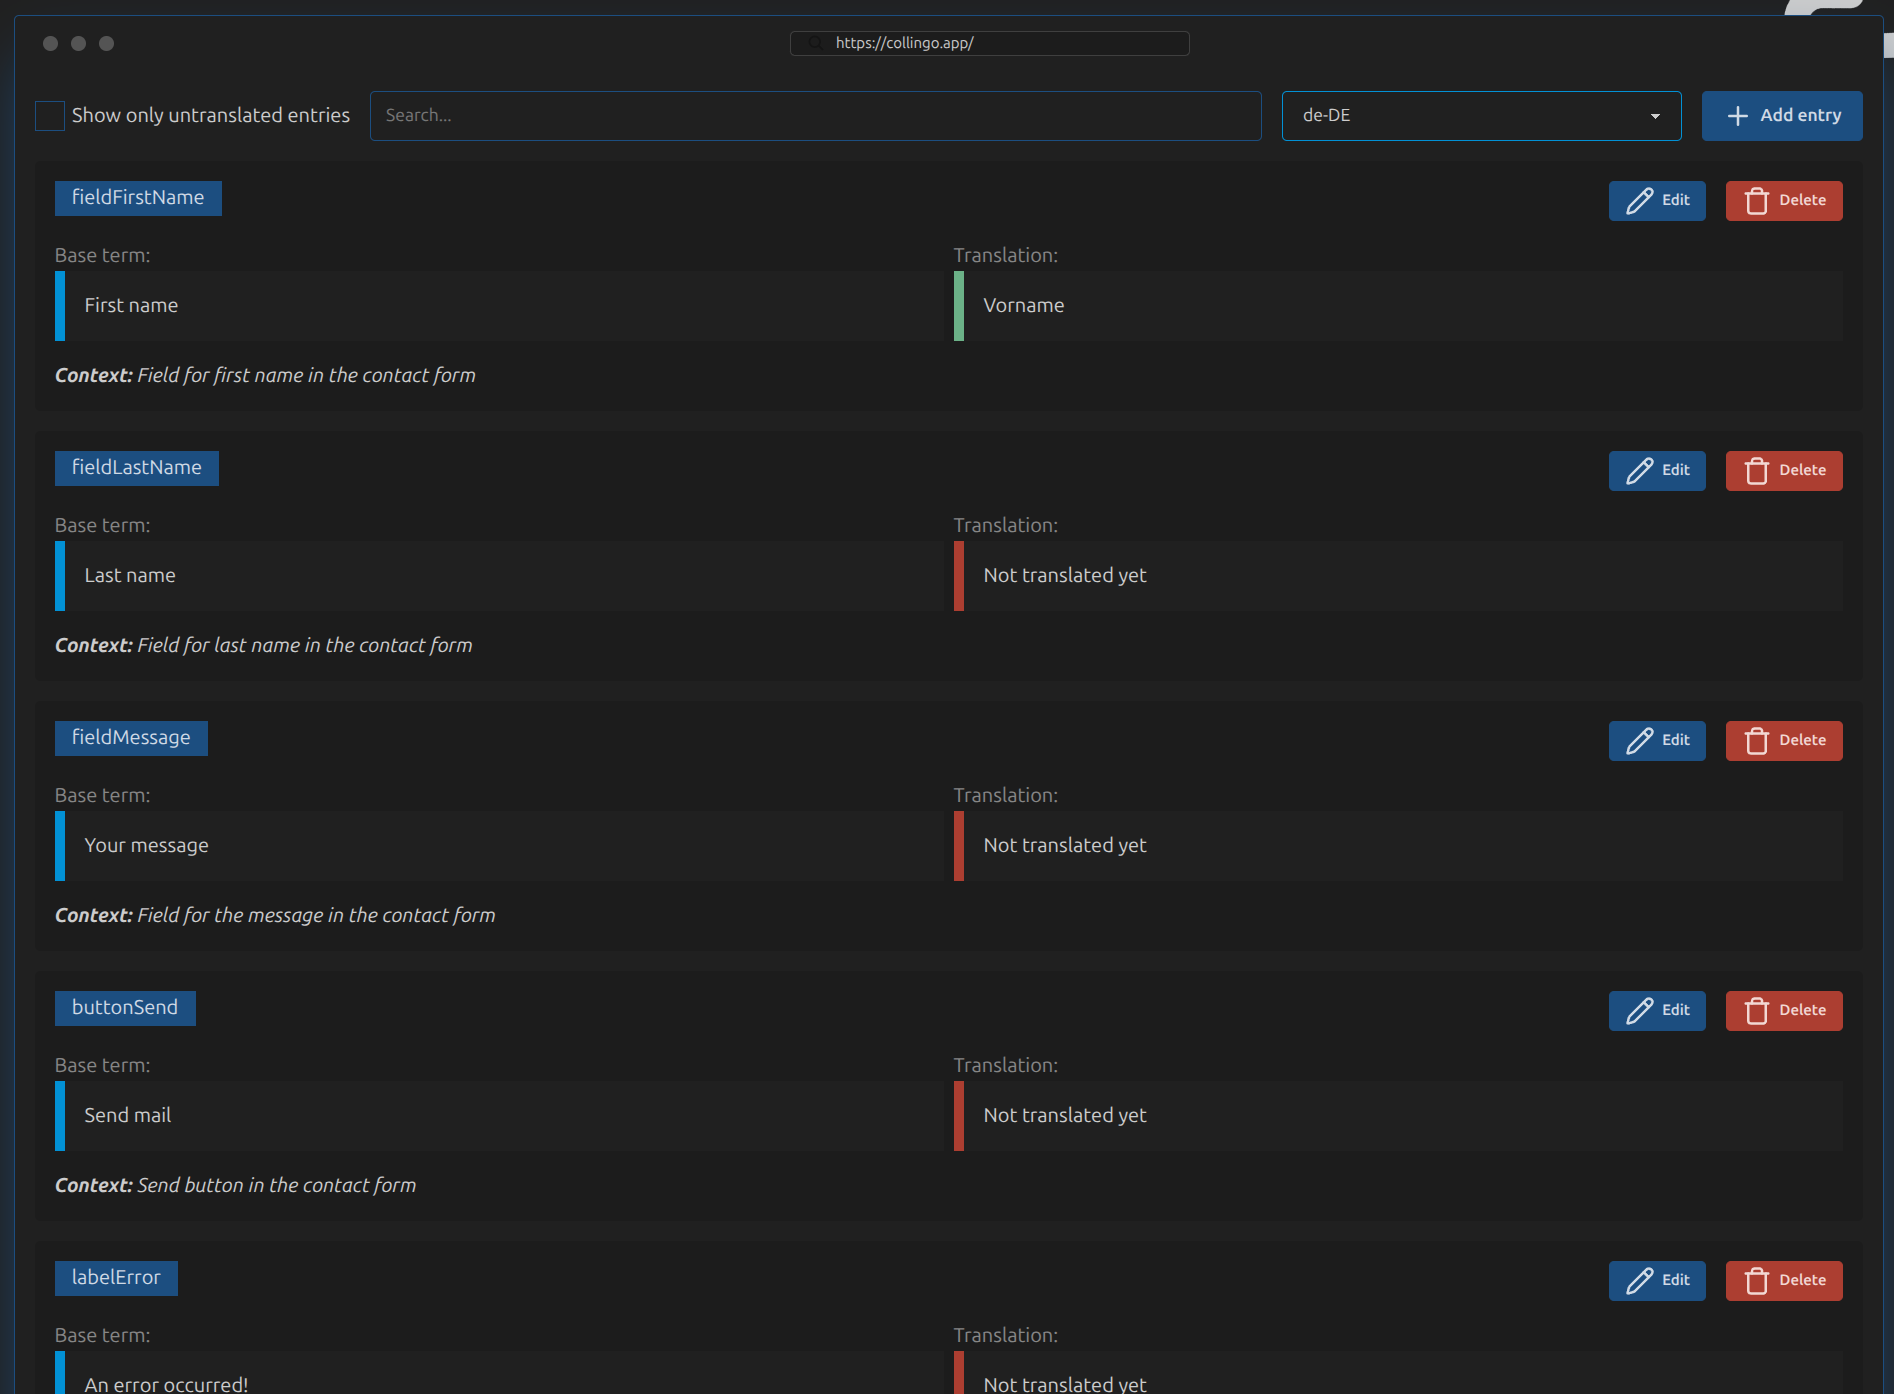This screenshot has width=1894, height=1394.
Task: Delete the fieldLastName entry
Action: click(1784, 471)
